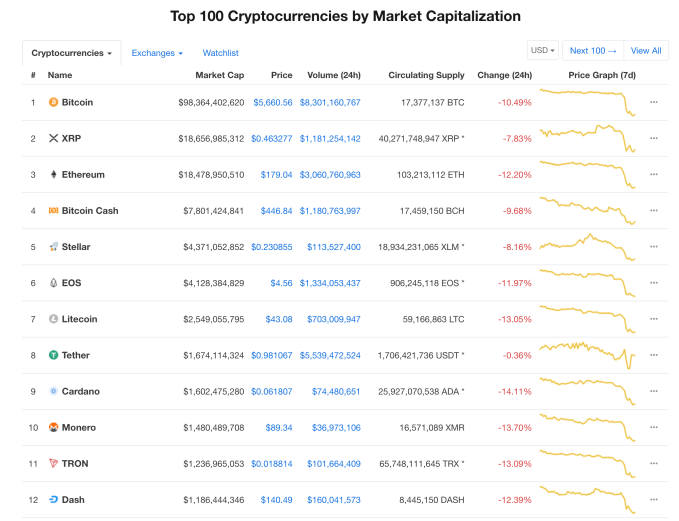
Task: Click the Ethereum price $179.04 link
Action: 276,174
